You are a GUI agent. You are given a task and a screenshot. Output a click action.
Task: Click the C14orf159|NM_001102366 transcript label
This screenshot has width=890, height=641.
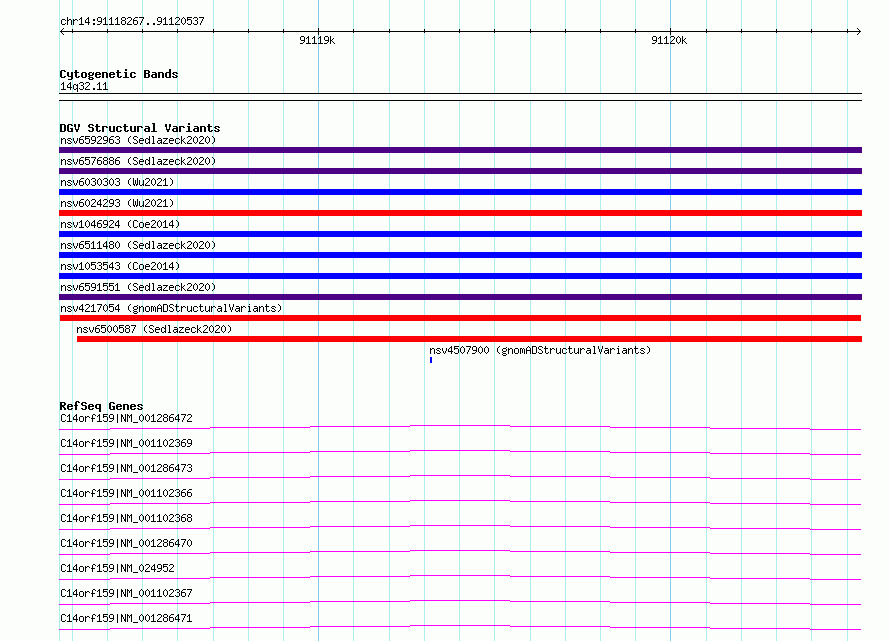126,493
